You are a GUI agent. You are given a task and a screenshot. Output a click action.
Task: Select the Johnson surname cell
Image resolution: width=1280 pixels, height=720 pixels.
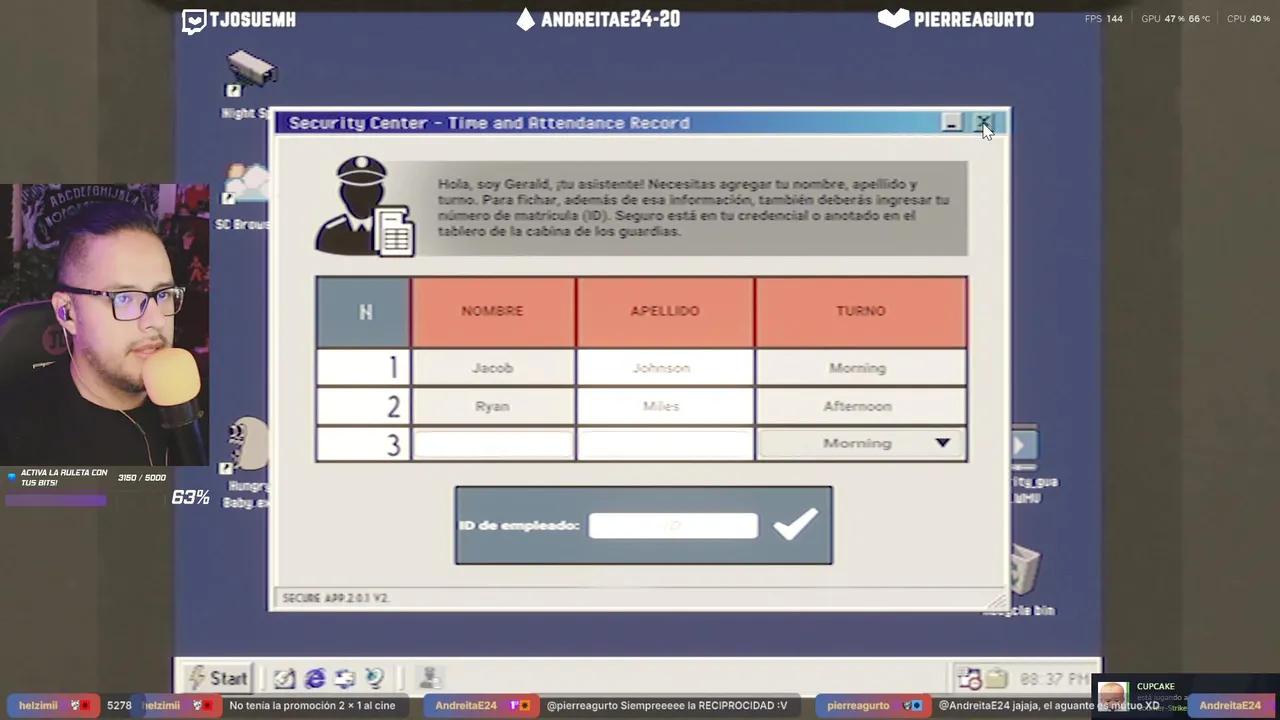pos(665,368)
